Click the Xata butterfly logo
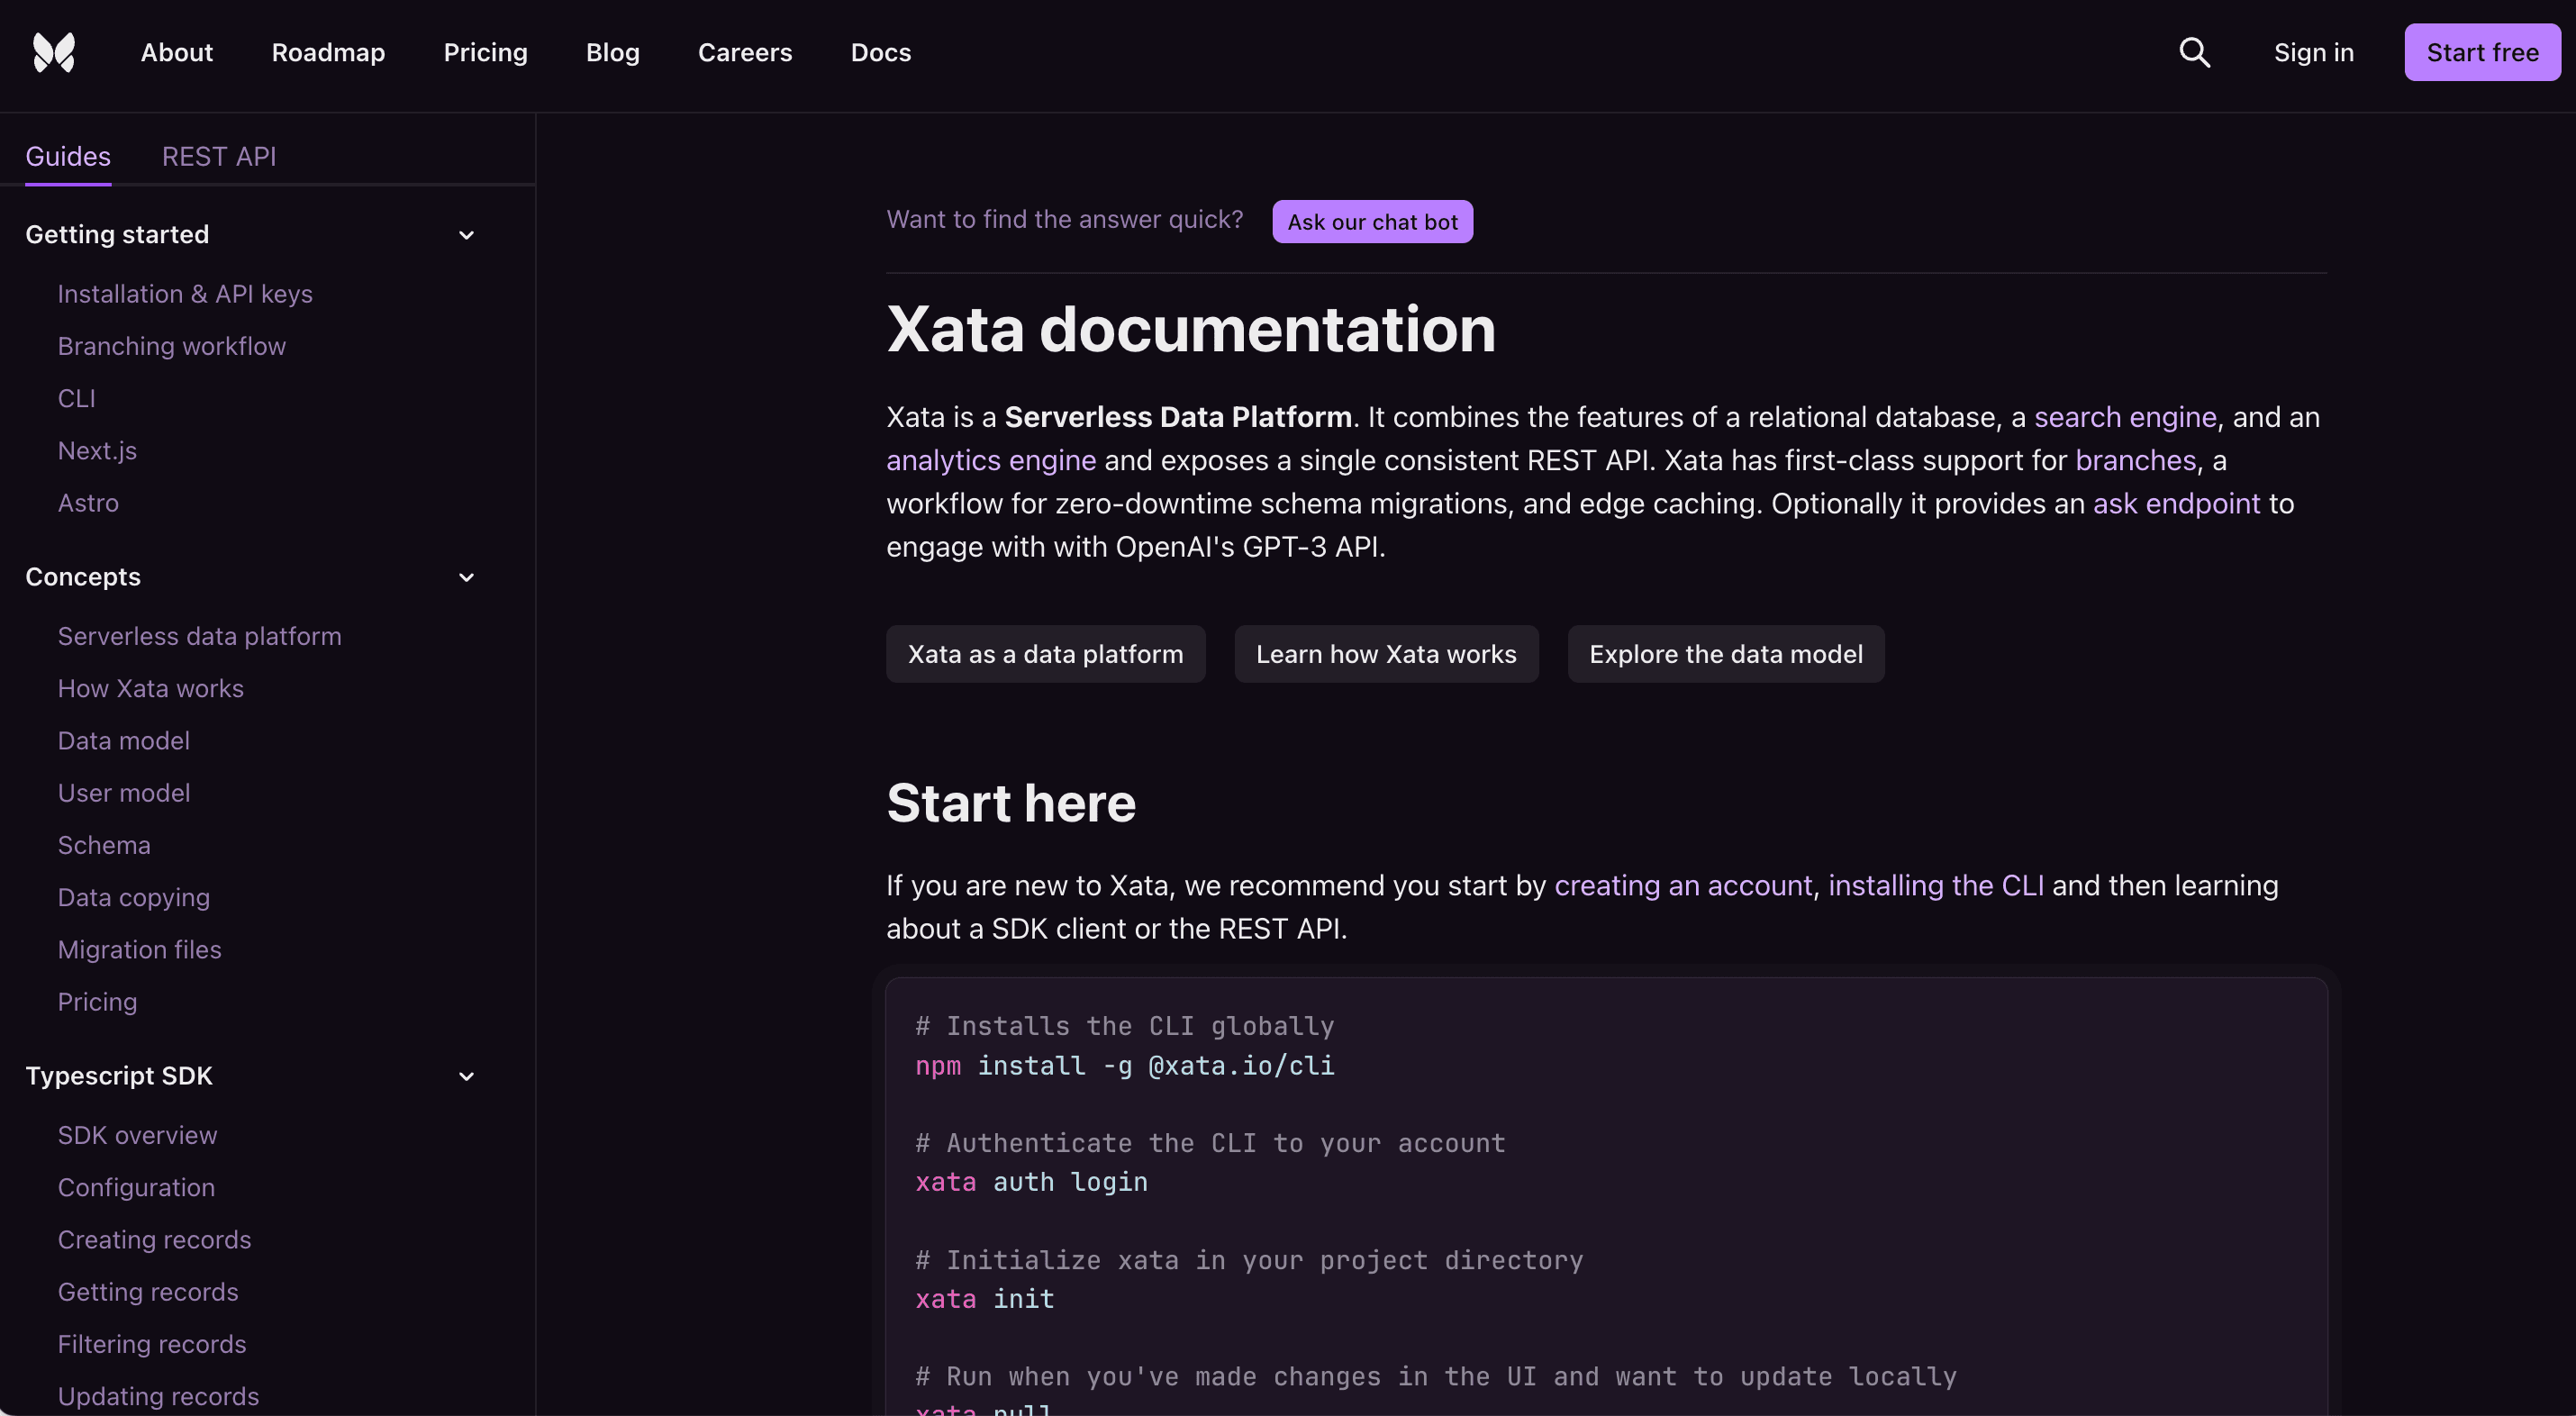 [x=54, y=52]
